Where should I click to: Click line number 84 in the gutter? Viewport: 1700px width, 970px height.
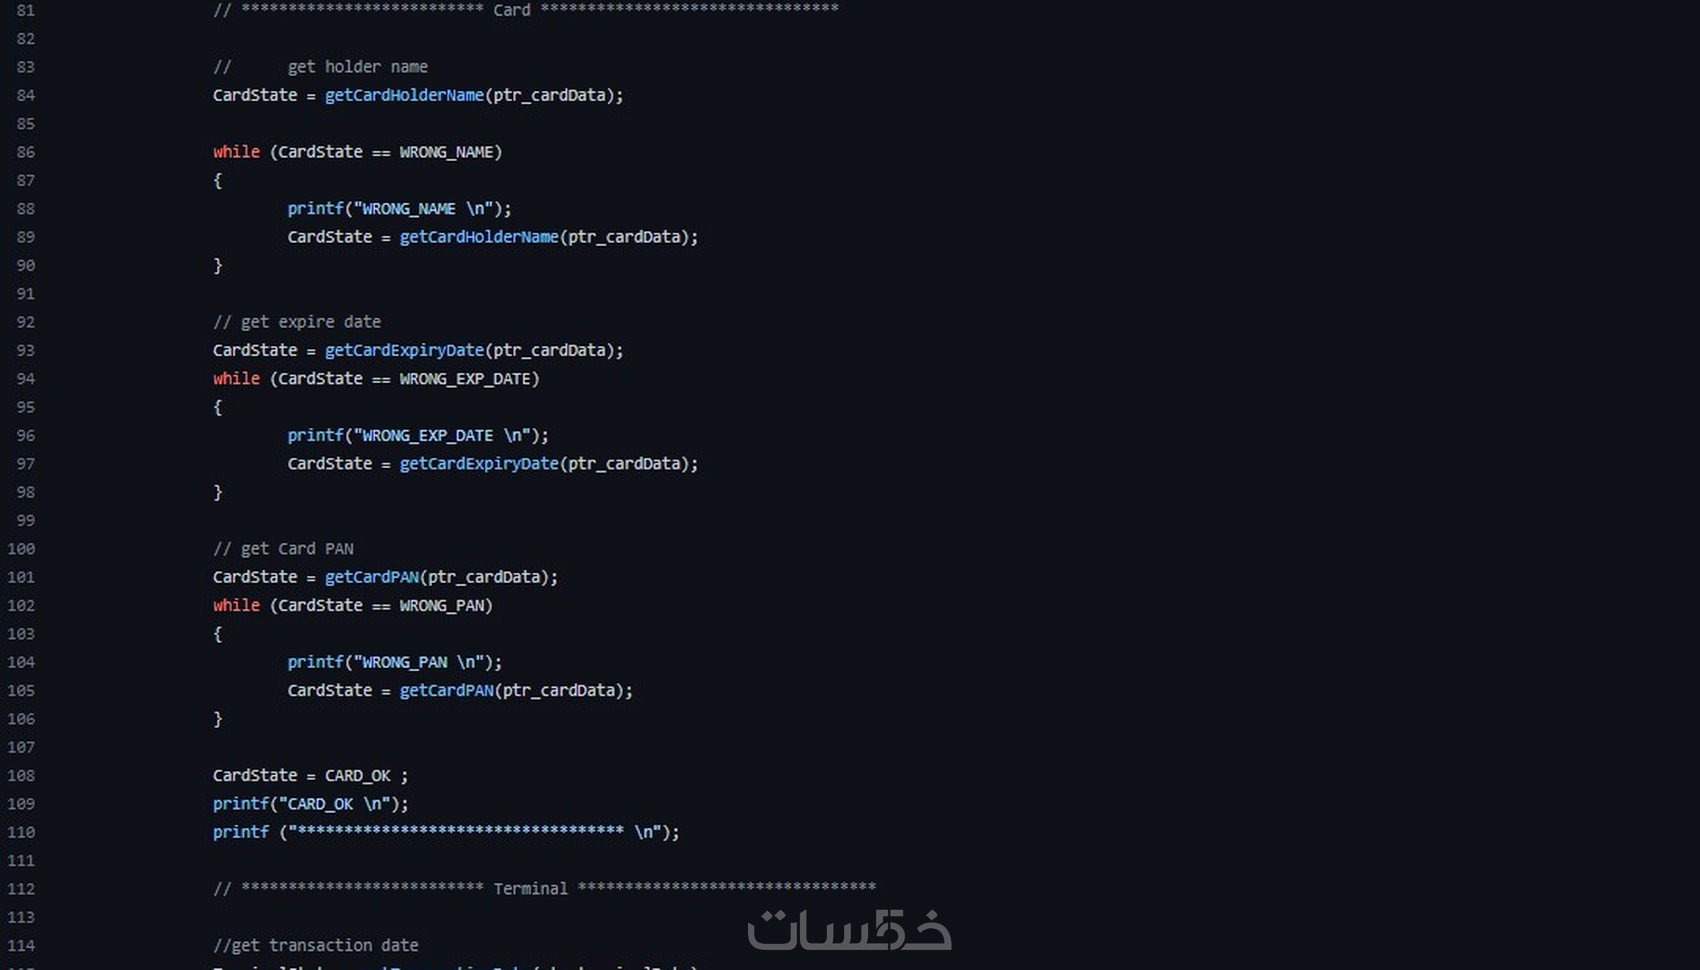pos(26,95)
